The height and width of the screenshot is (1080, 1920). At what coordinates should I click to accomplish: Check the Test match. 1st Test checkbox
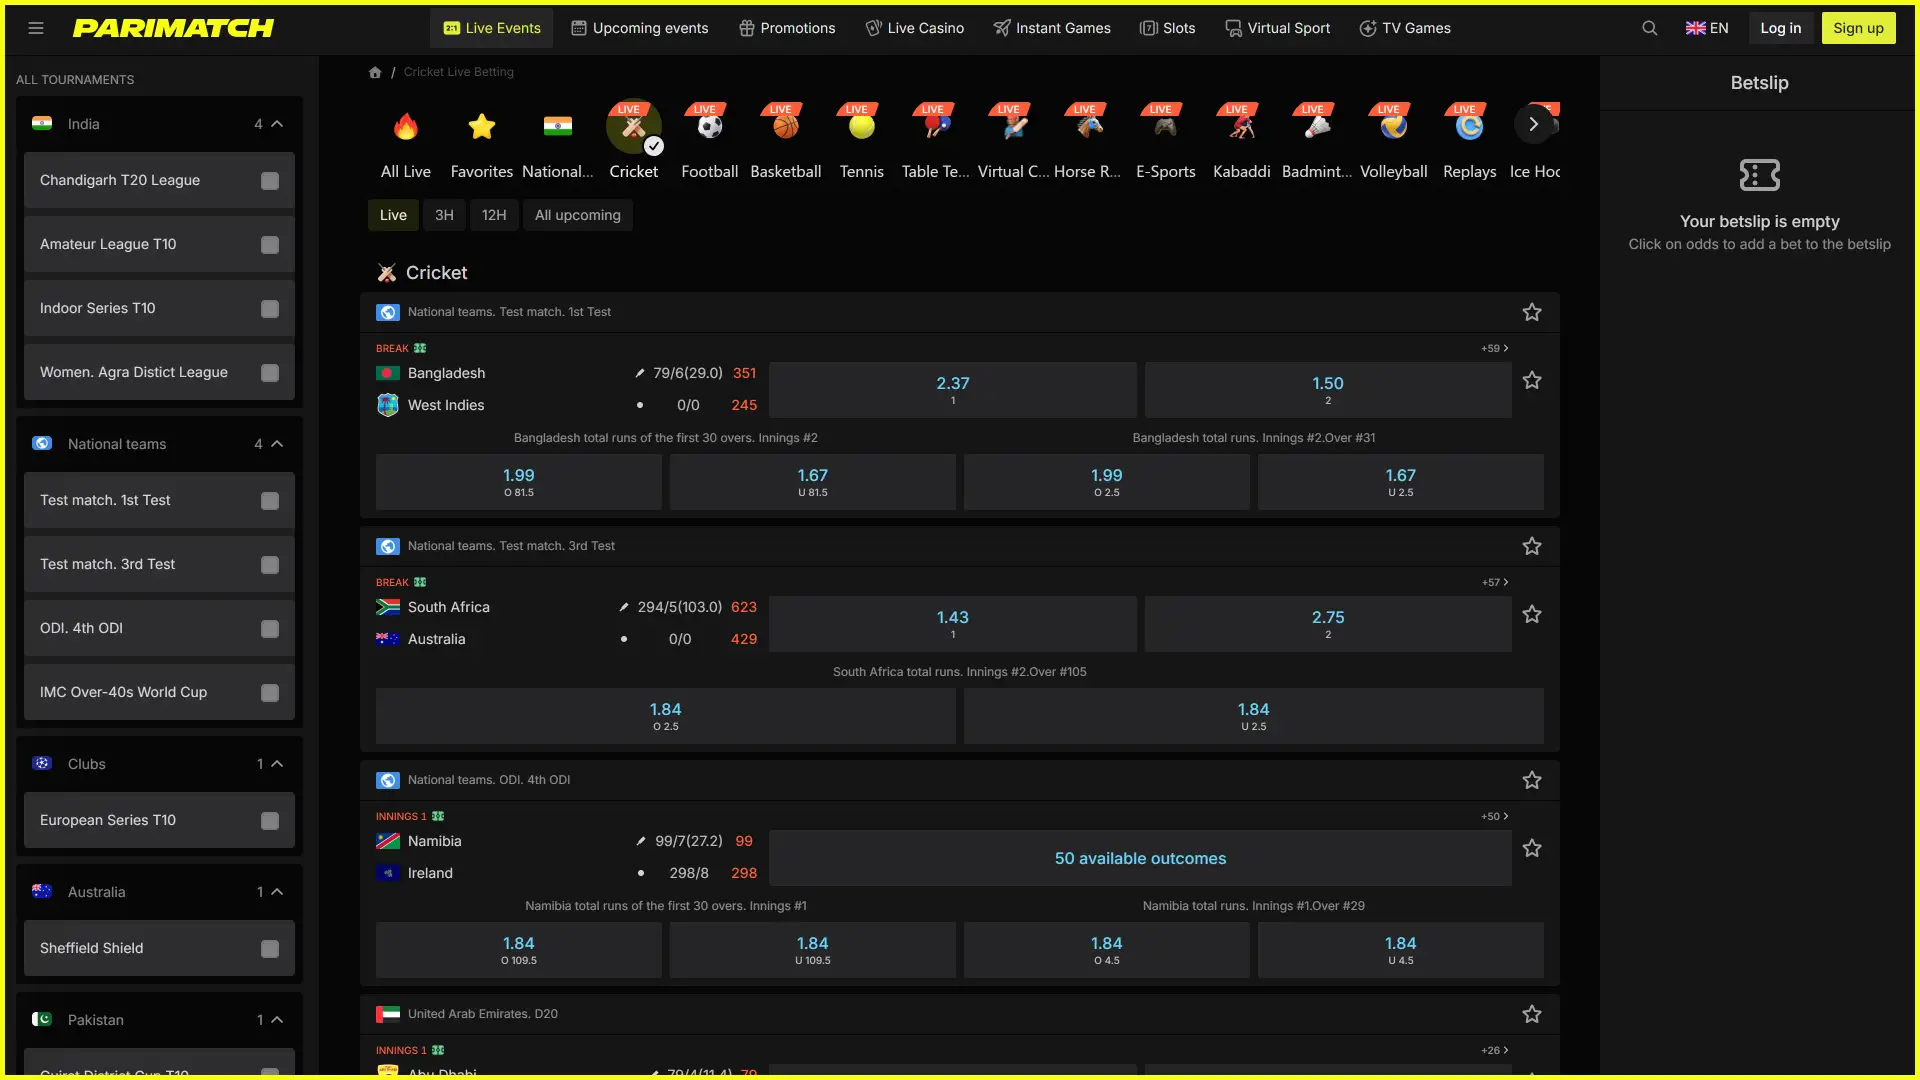tap(270, 501)
